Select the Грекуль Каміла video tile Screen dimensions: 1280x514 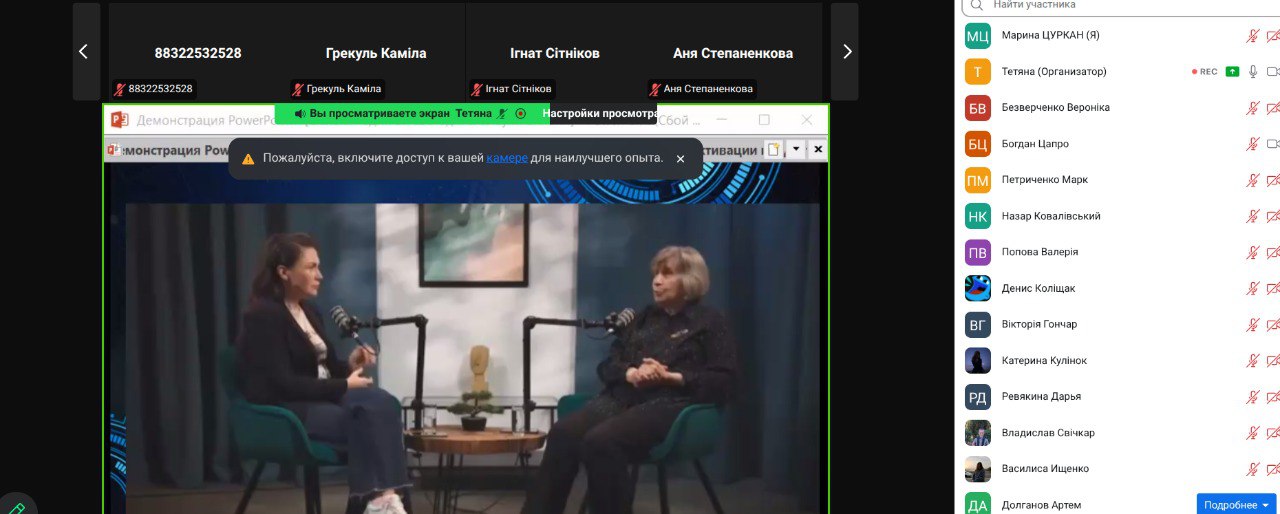[x=376, y=52]
